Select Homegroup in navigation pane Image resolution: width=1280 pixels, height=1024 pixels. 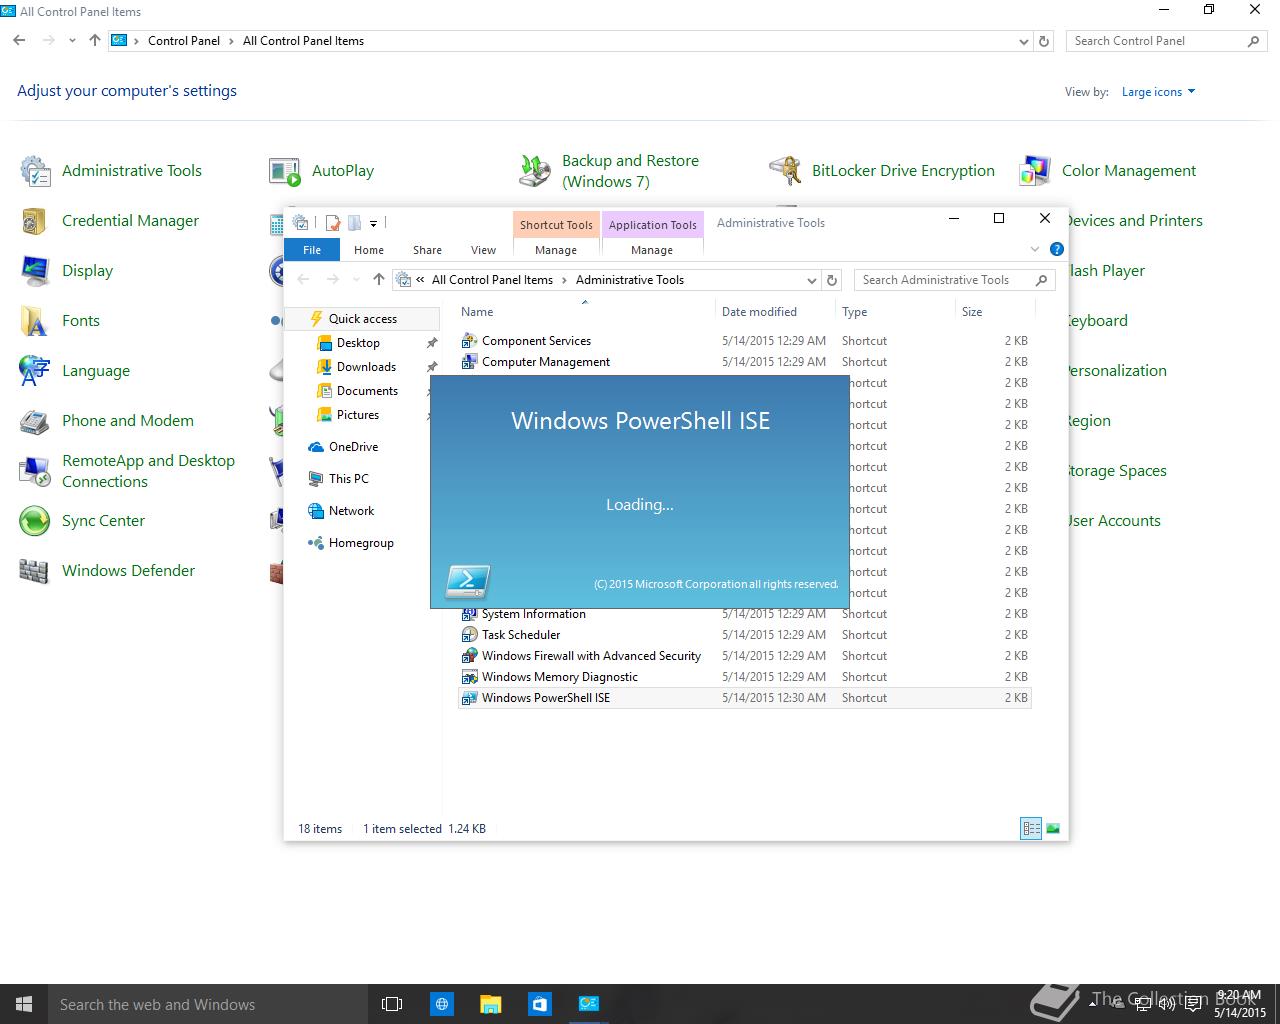[x=361, y=543]
